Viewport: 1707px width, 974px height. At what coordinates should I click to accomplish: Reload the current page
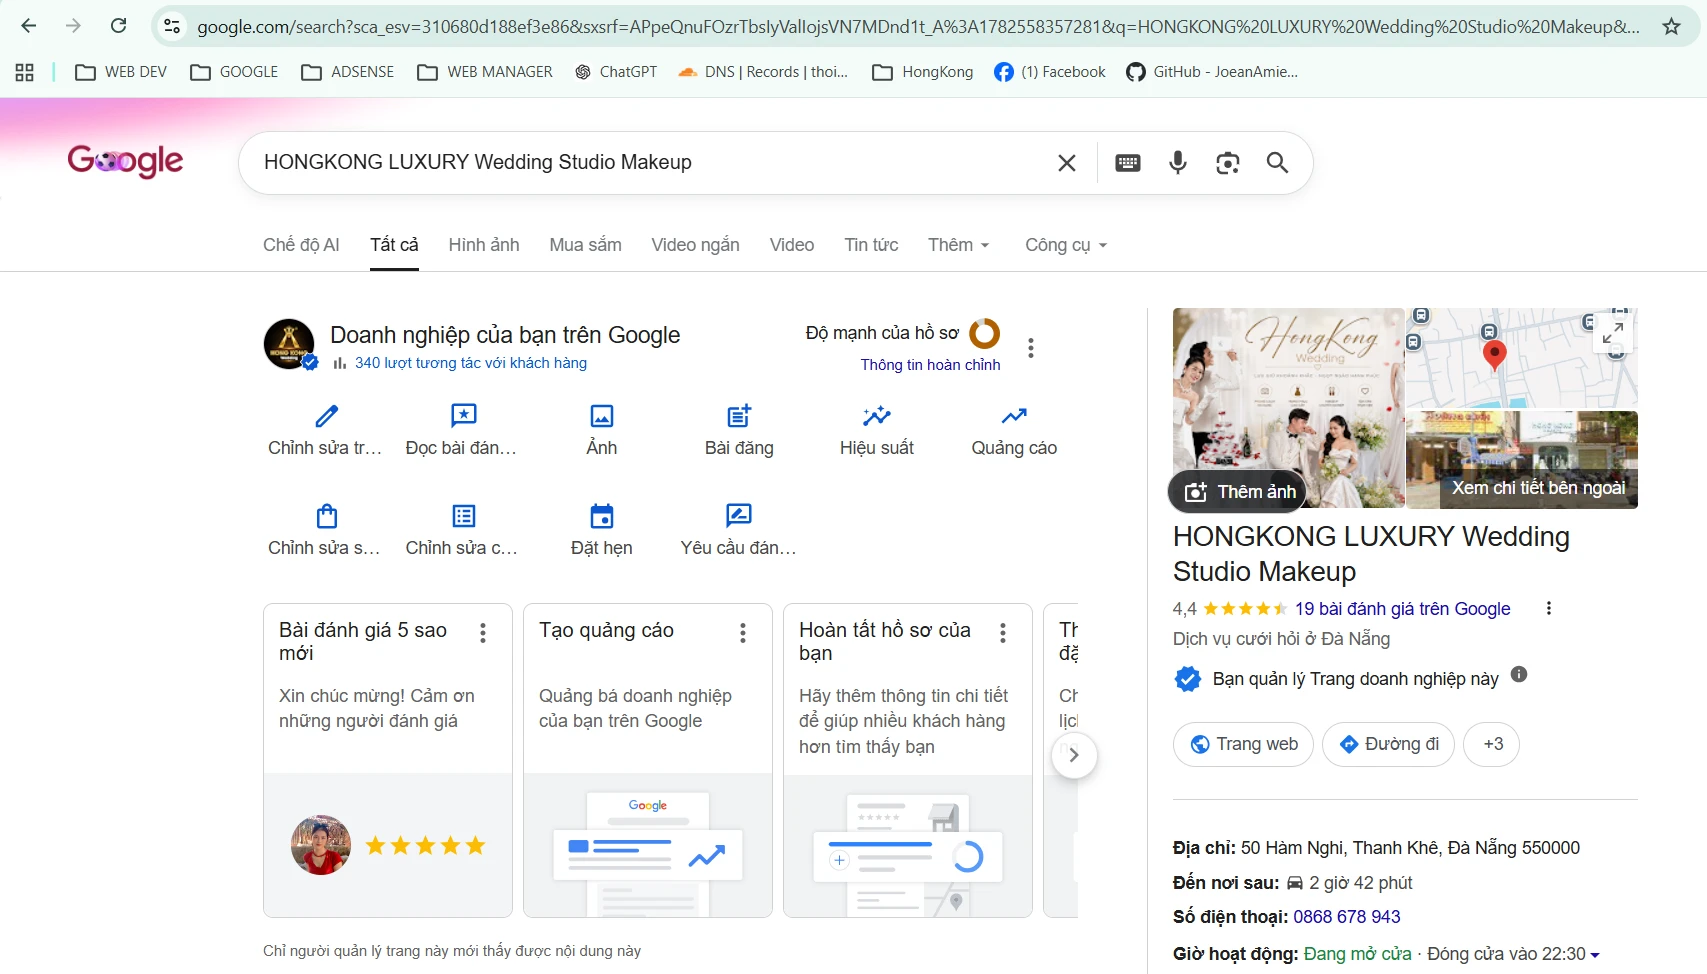(118, 26)
